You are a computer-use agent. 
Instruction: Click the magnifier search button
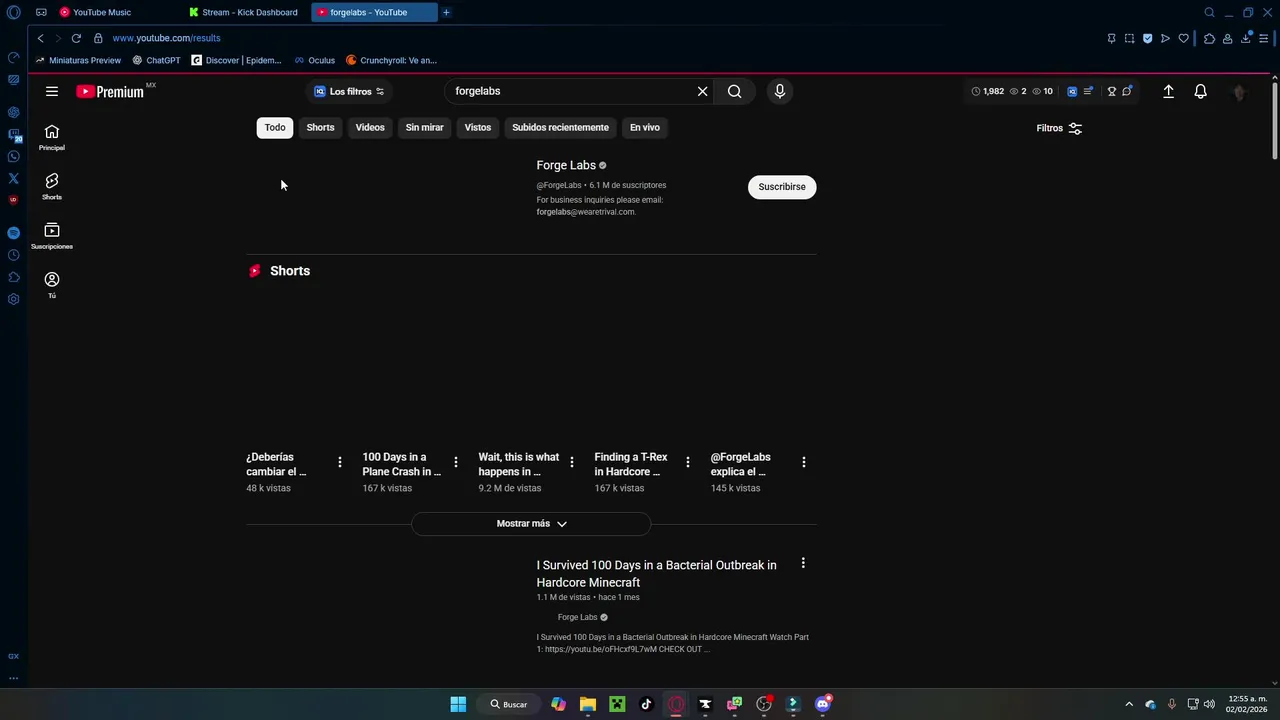(735, 91)
